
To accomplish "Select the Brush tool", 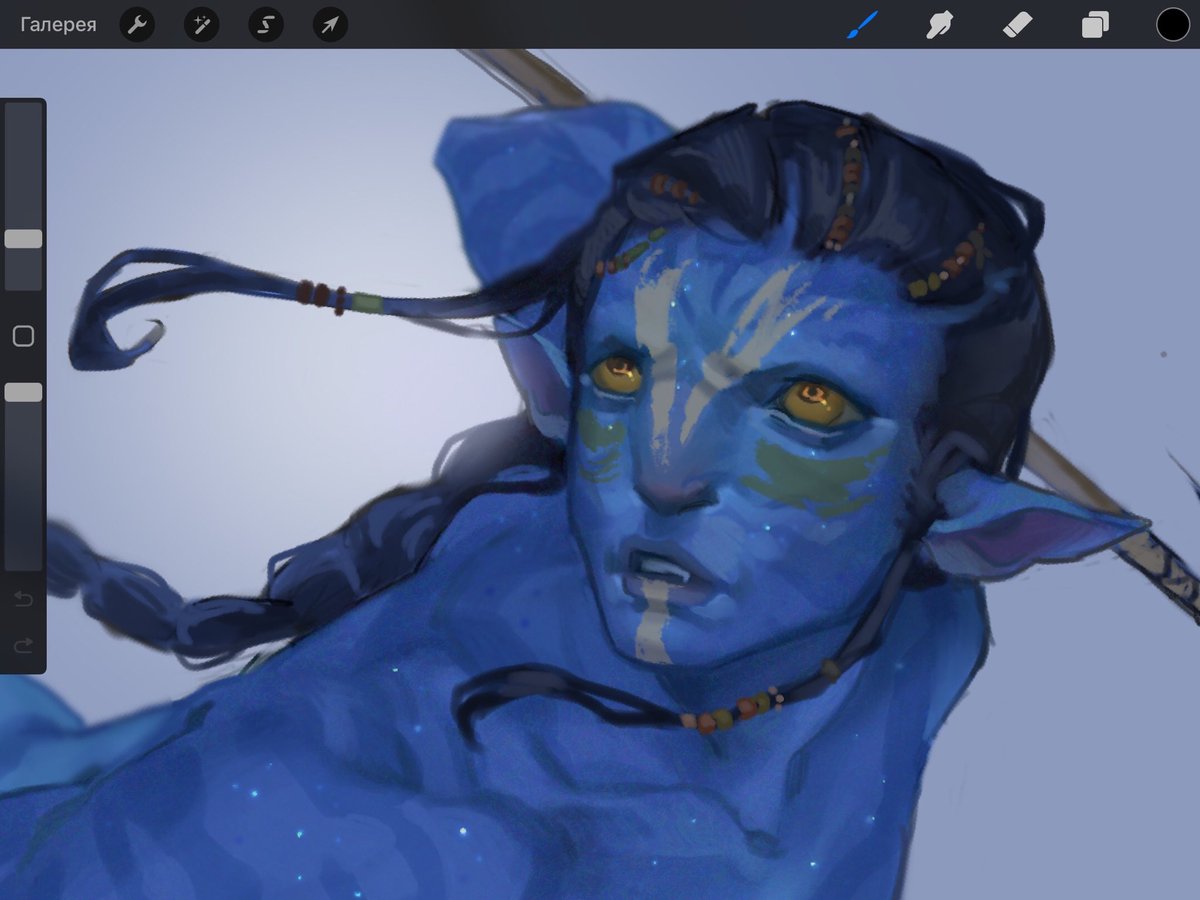I will [x=861, y=24].
